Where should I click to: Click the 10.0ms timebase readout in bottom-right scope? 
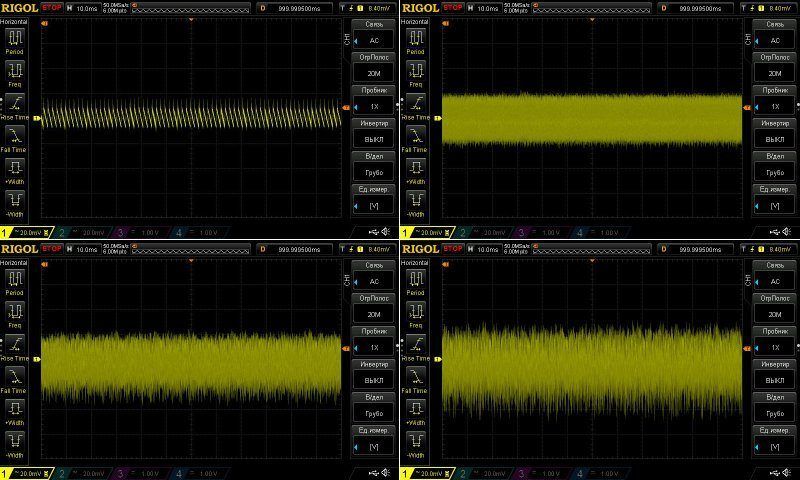487,248
